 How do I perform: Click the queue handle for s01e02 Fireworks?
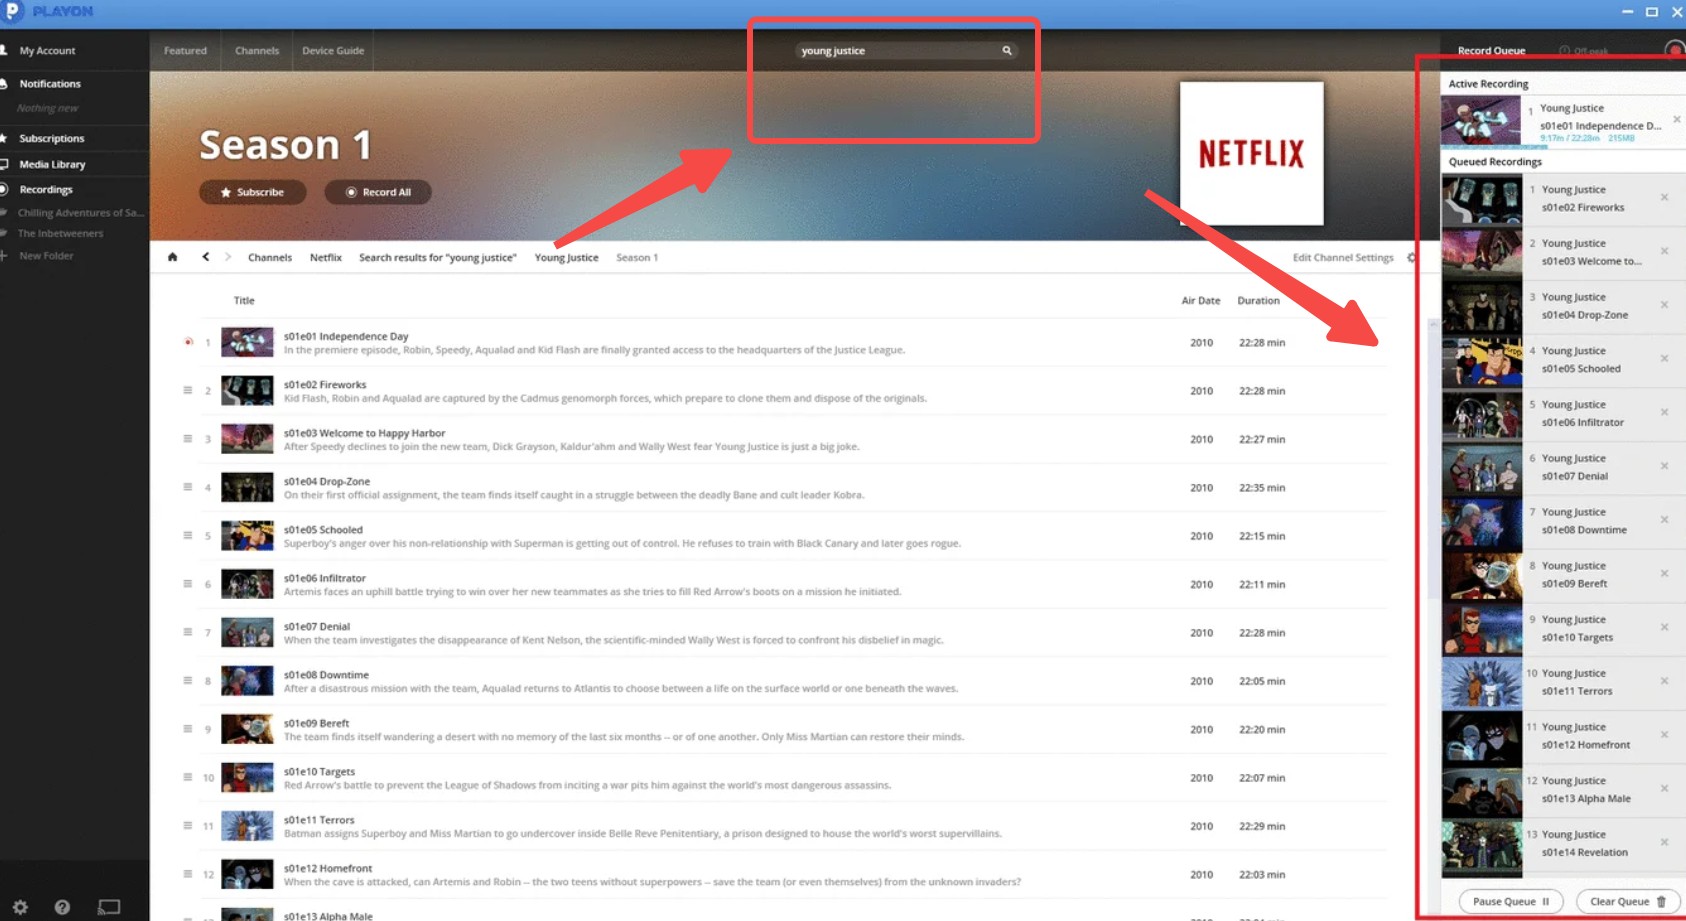tap(187, 390)
